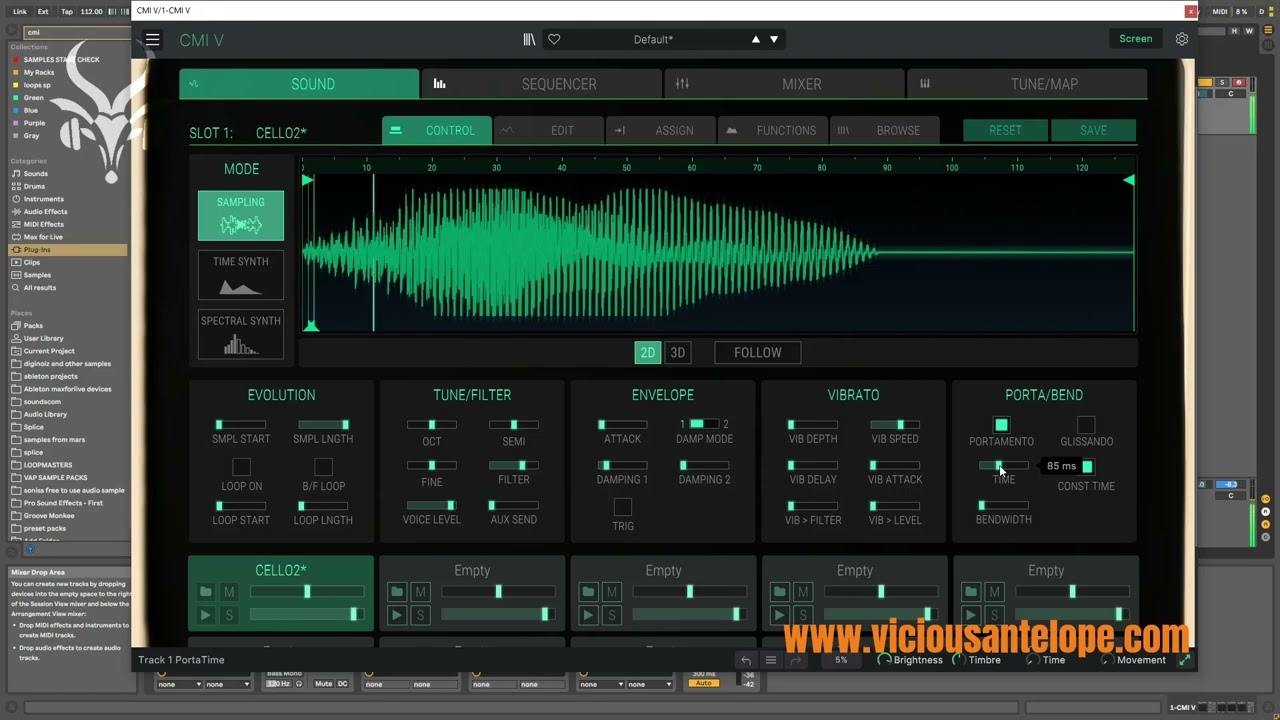Enable the Loop On checkbox

(241, 467)
